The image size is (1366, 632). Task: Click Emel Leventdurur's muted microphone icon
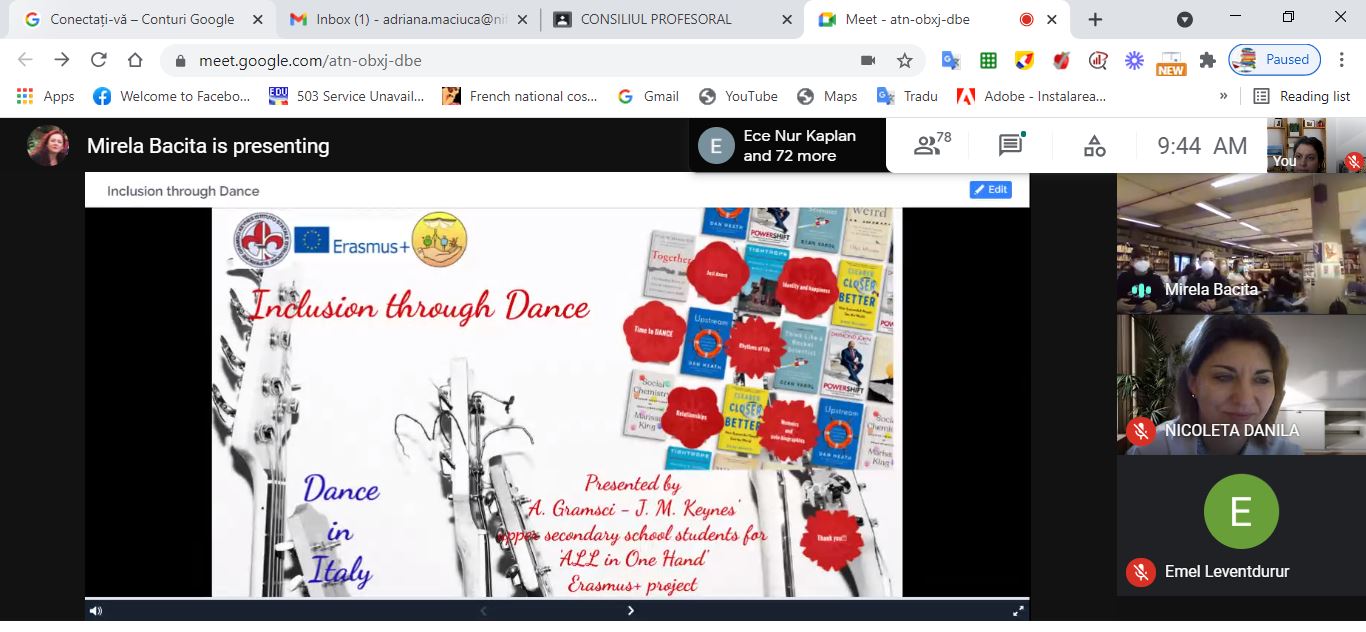(x=1141, y=572)
